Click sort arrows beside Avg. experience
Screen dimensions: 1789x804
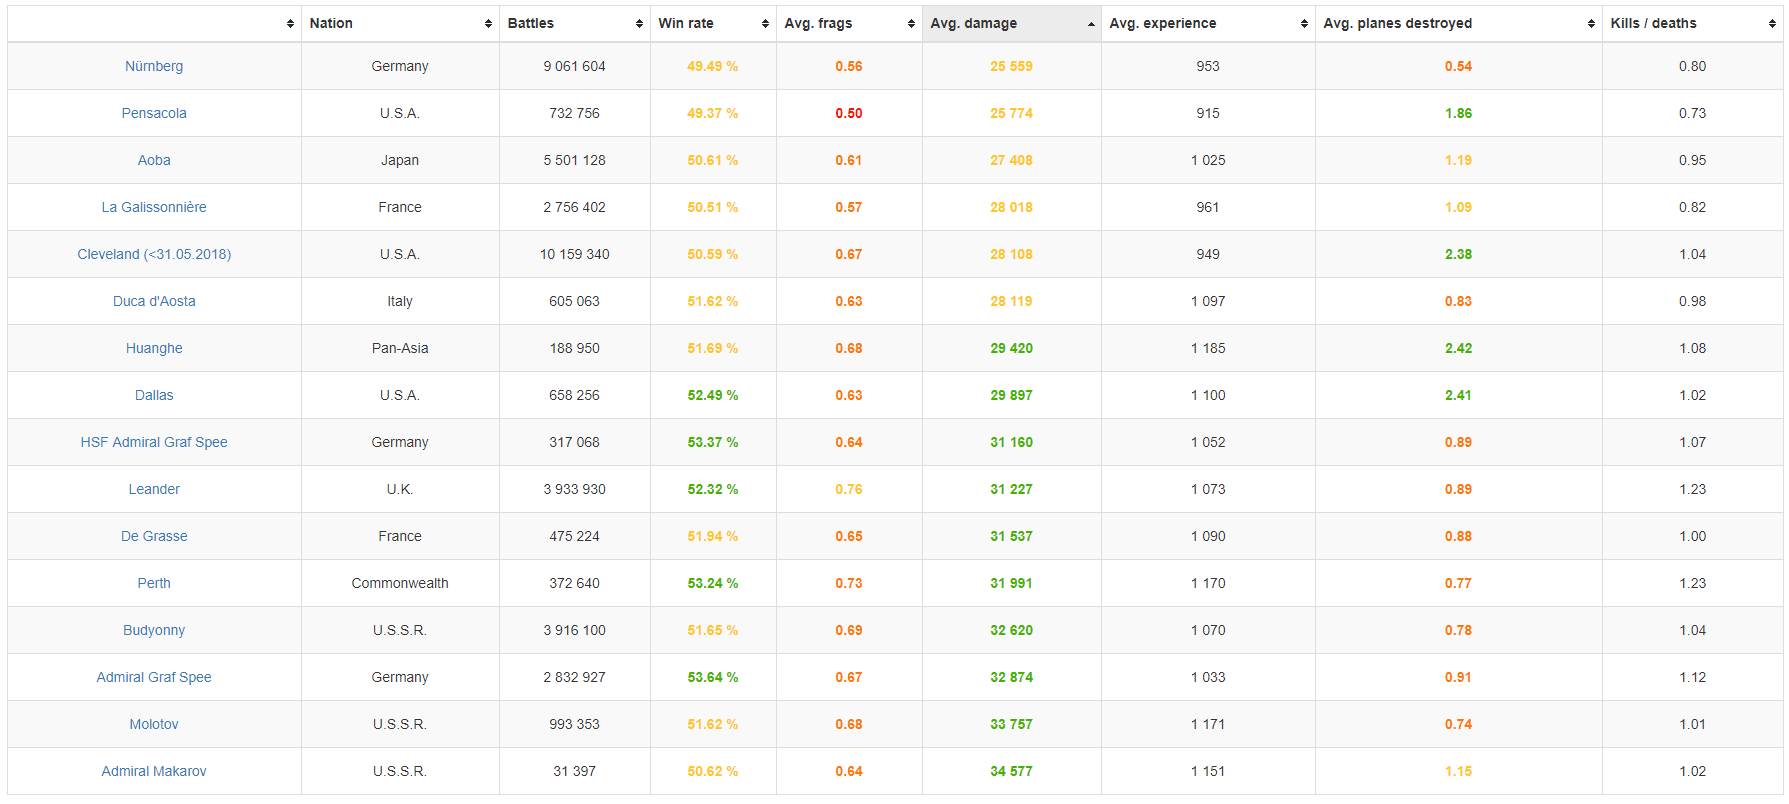(1304, 24)
